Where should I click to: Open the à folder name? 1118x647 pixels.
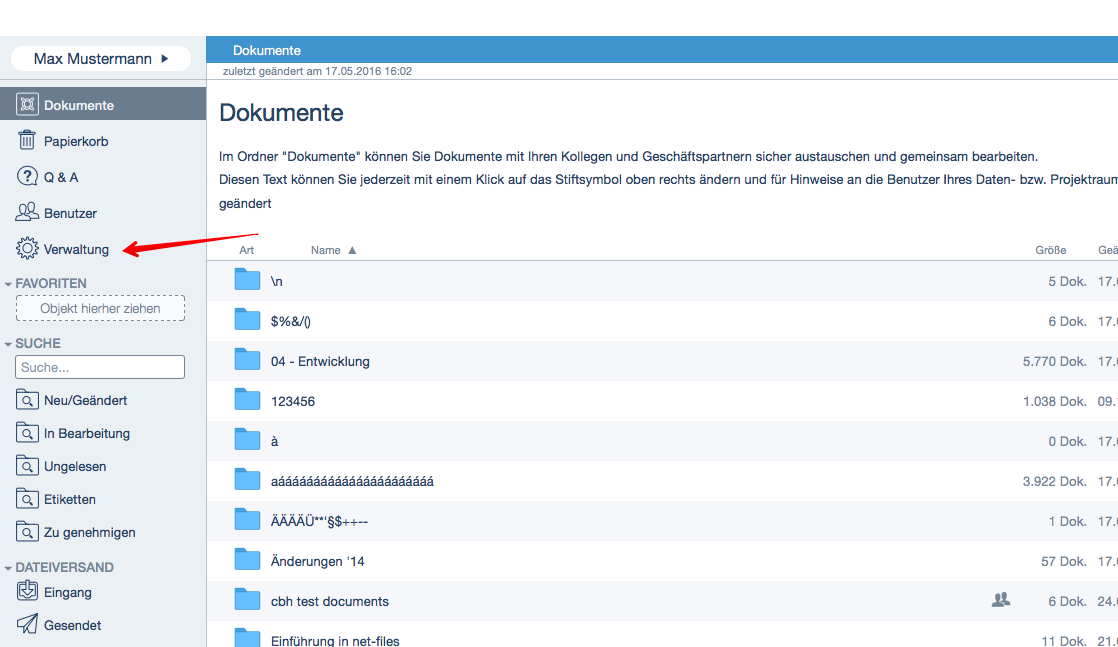tap(275, 442)
